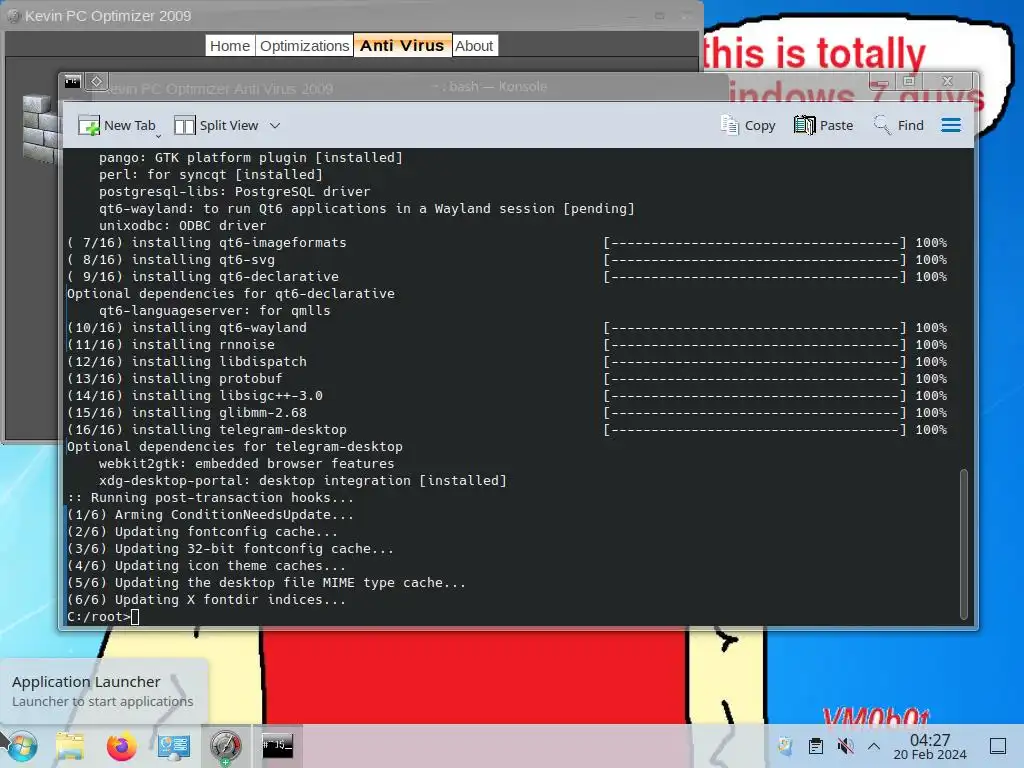Image resolution: width=1024 pixels, height=768 pixels.
Task: Open the file manager from the taskbar
Action: point(70,746)
